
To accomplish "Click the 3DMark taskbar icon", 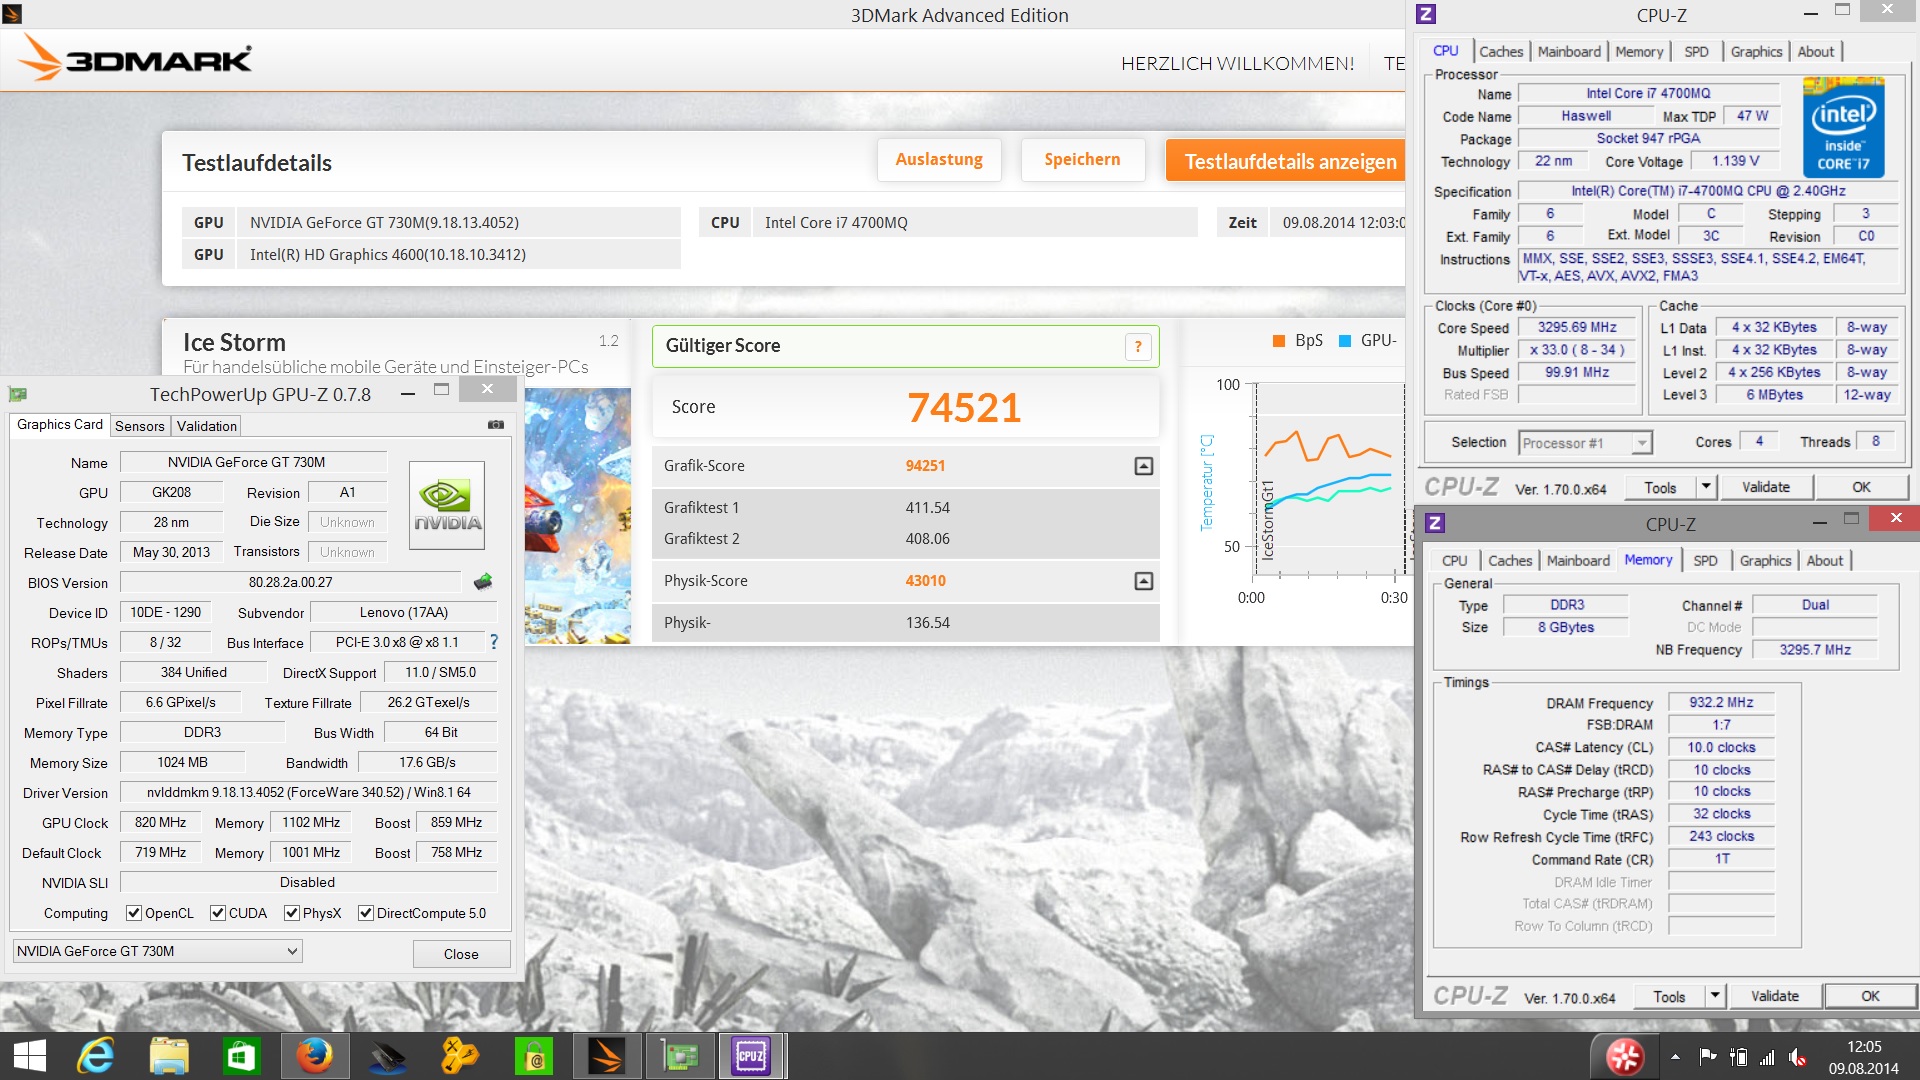I will (606, 1056).
